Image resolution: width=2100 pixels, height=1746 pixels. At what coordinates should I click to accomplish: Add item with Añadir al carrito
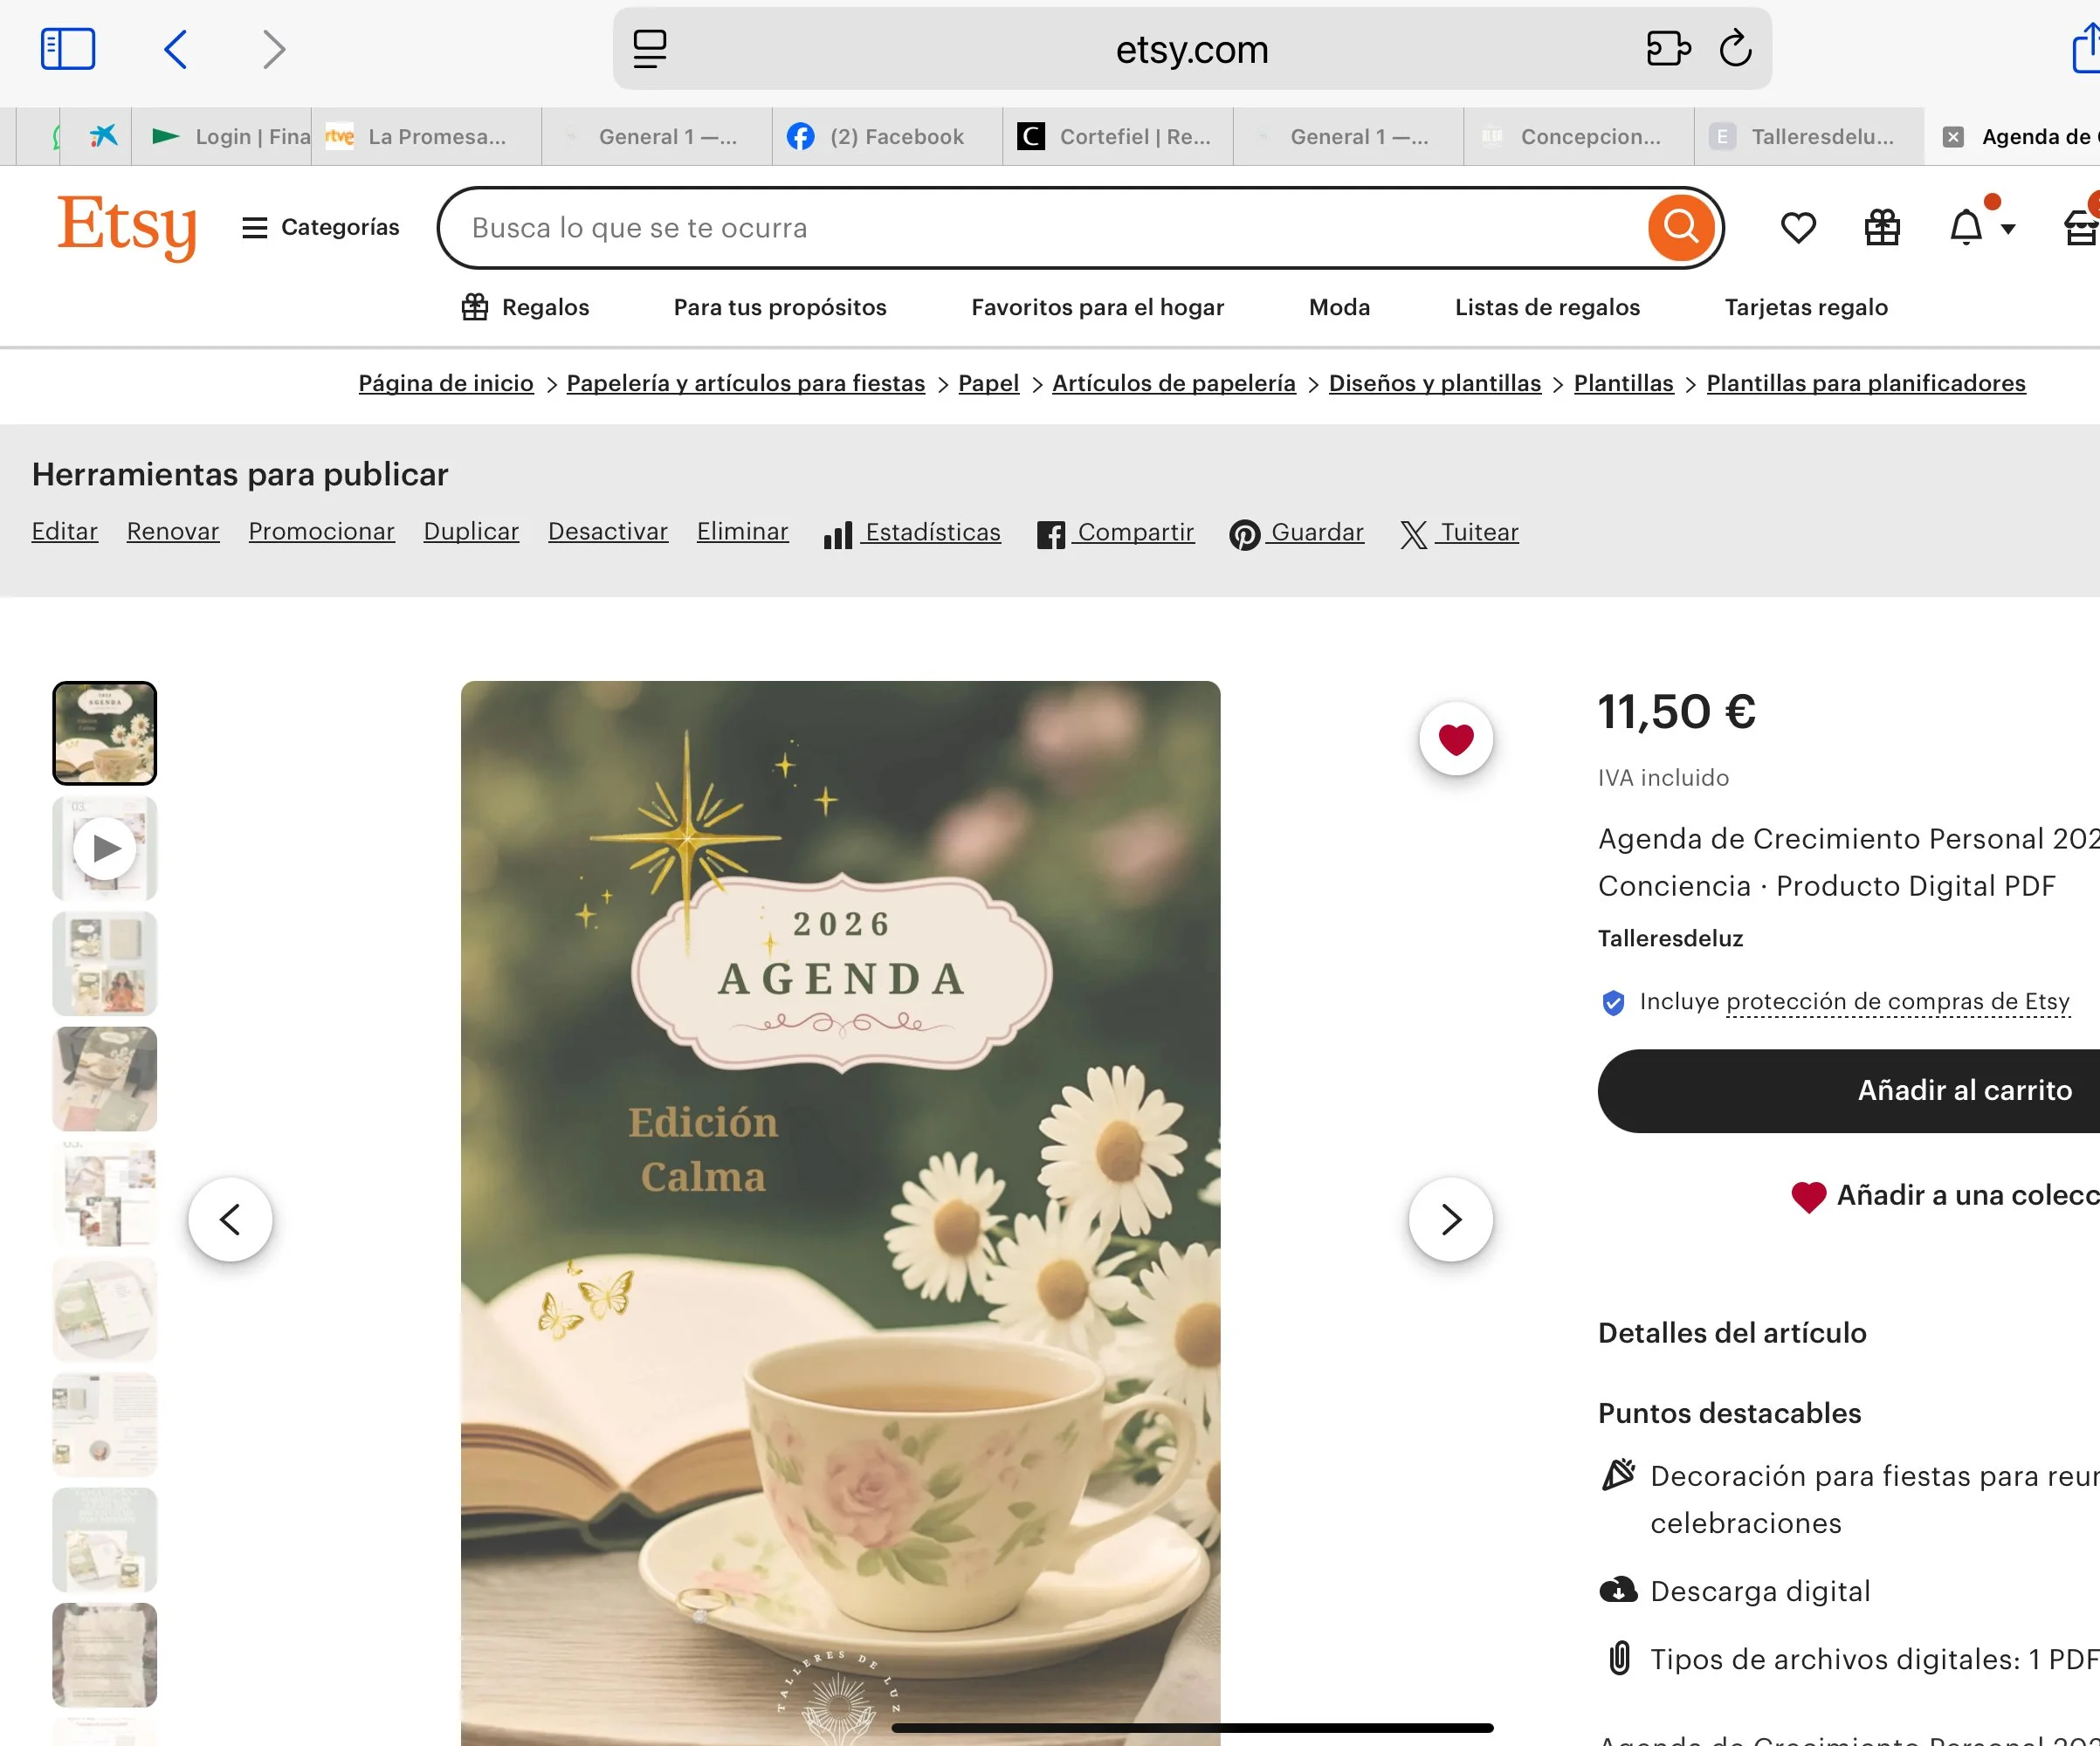pos(1962,1090)
